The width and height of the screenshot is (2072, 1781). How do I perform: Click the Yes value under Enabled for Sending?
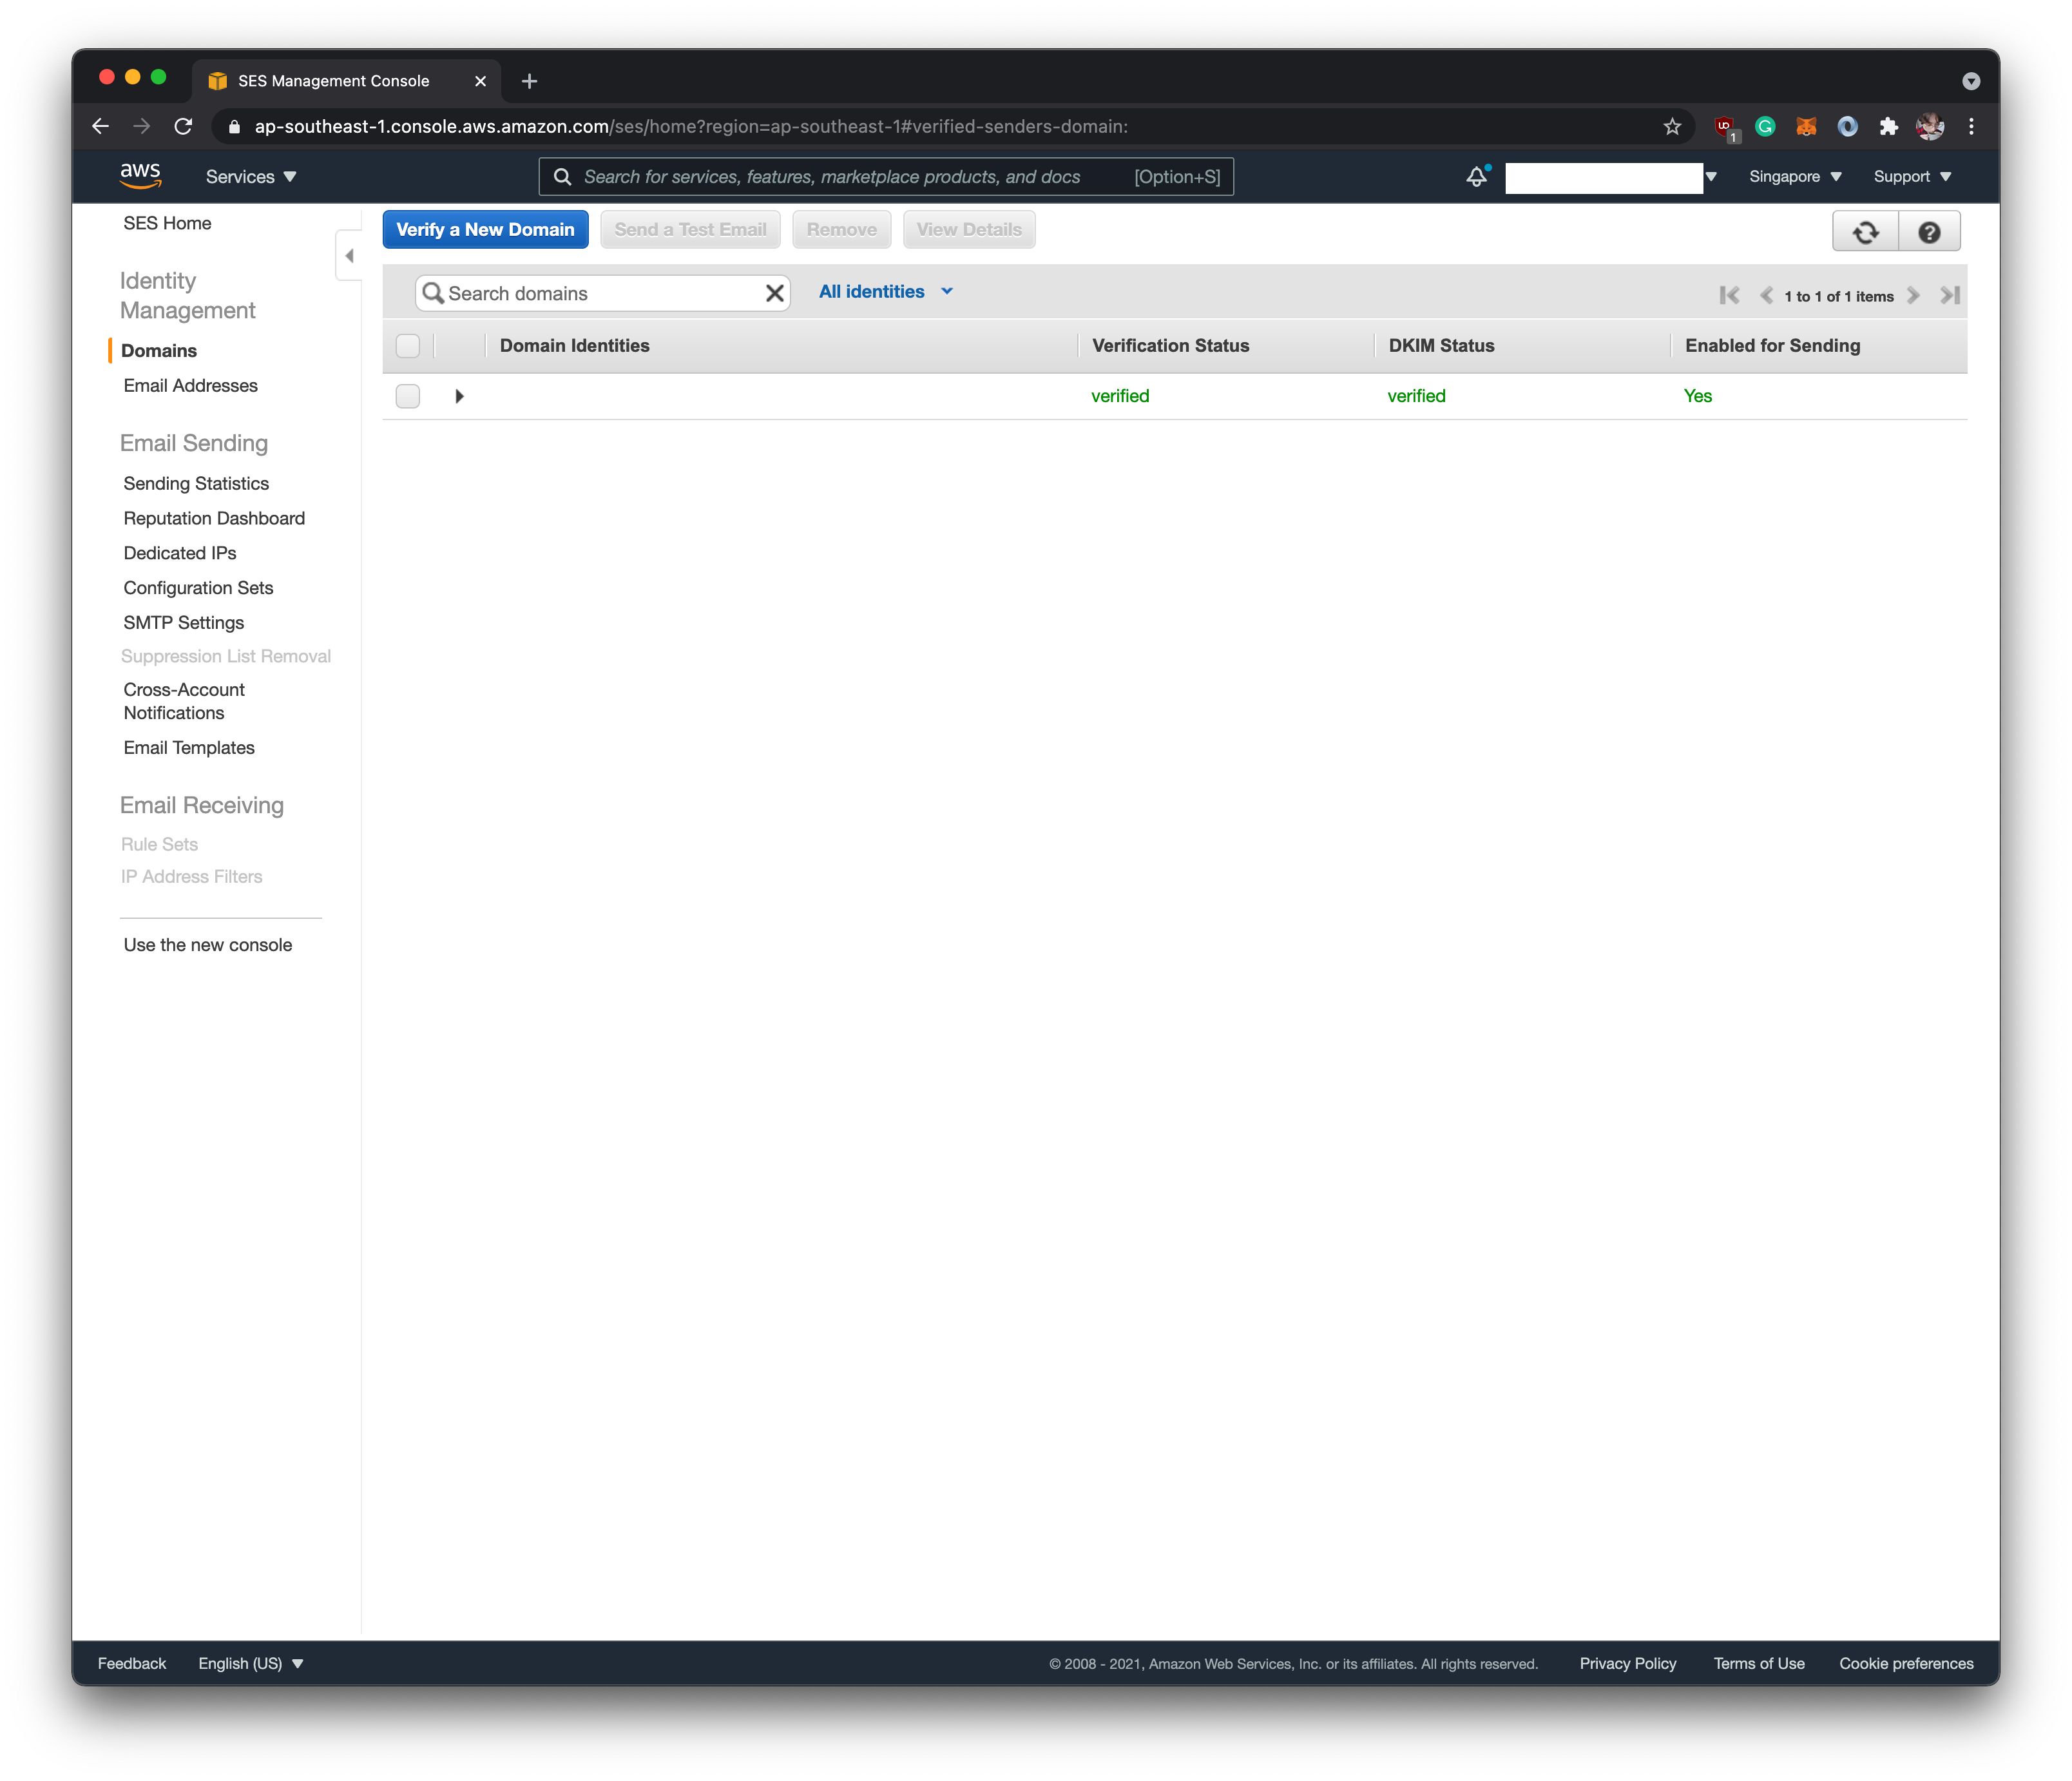click(x=1697, y=396)
